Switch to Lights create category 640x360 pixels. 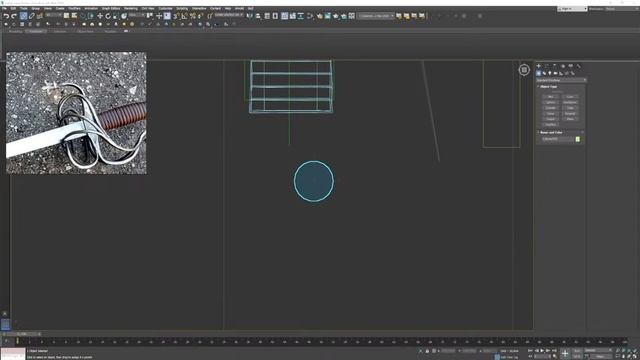click(x=550, y=73)
